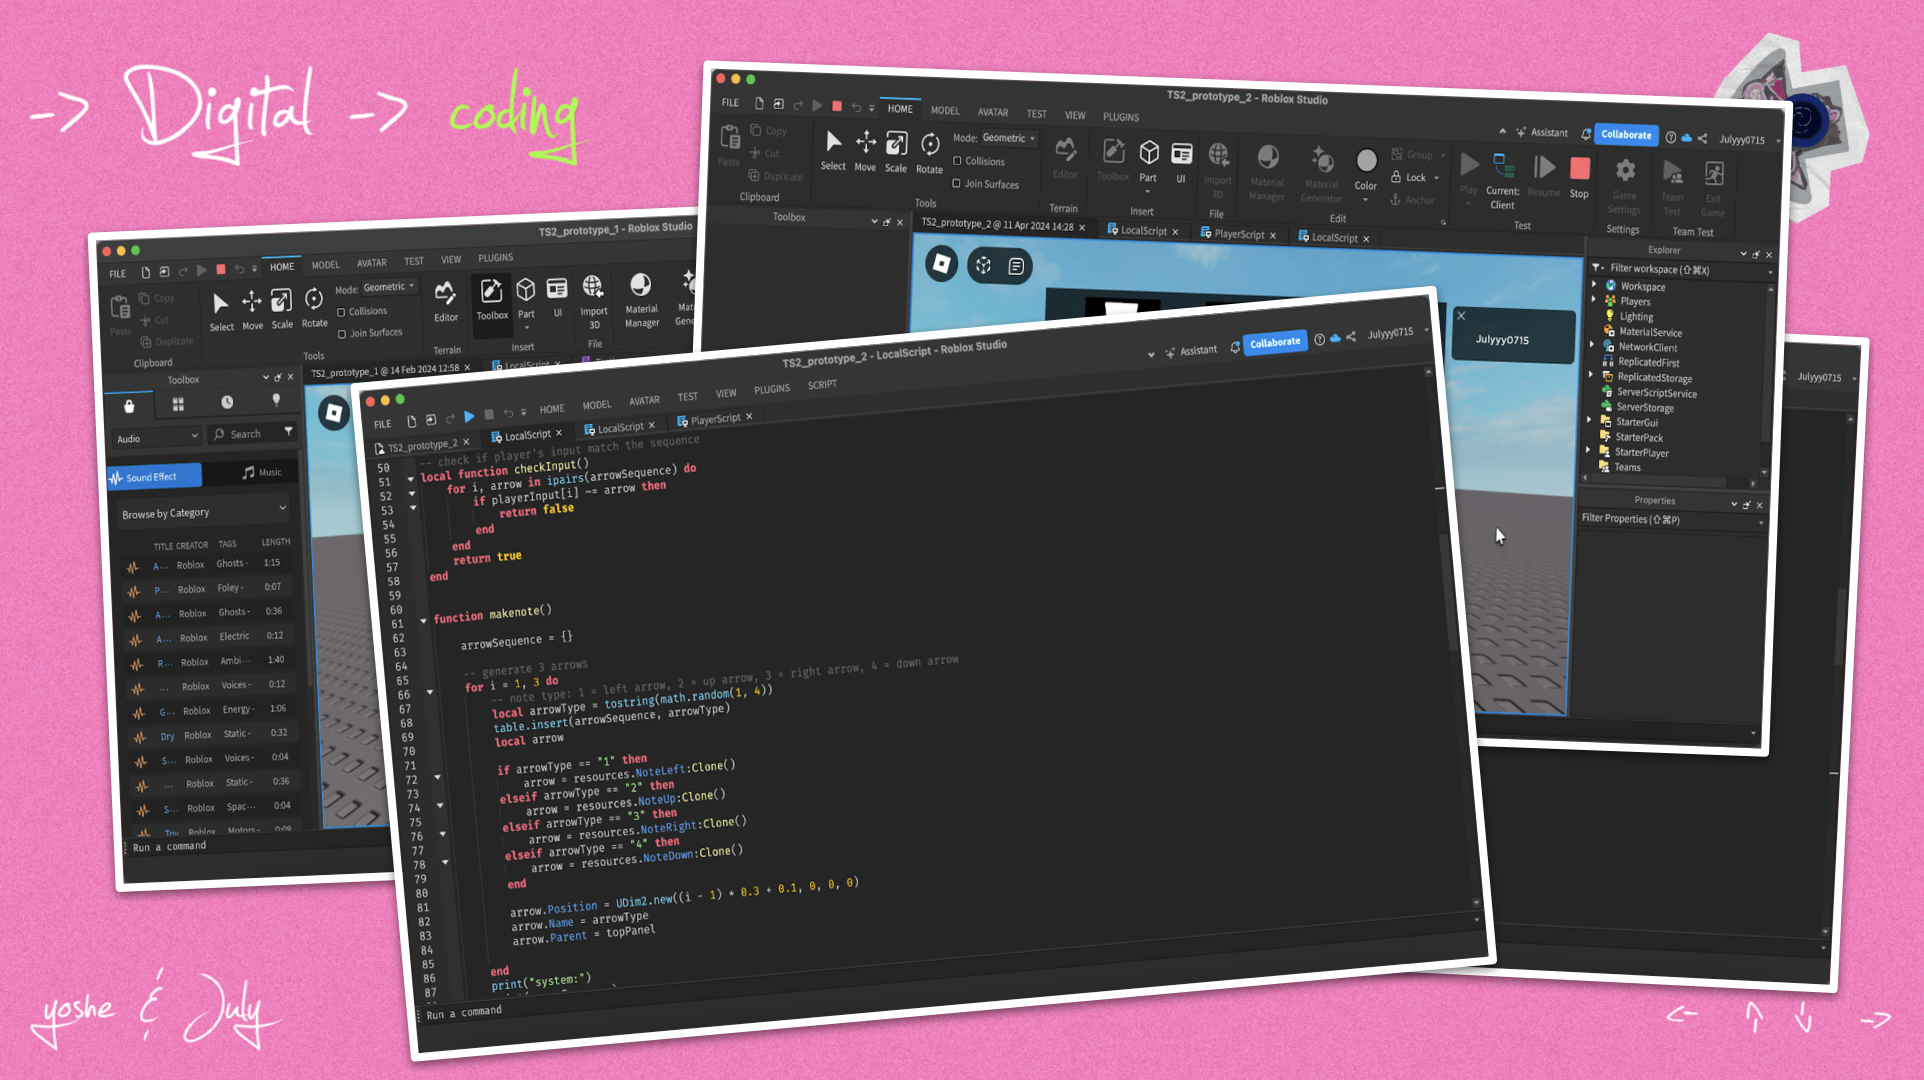Expand the Workspace node in Explorer
The image size is (1924, 1080).
1594,285
